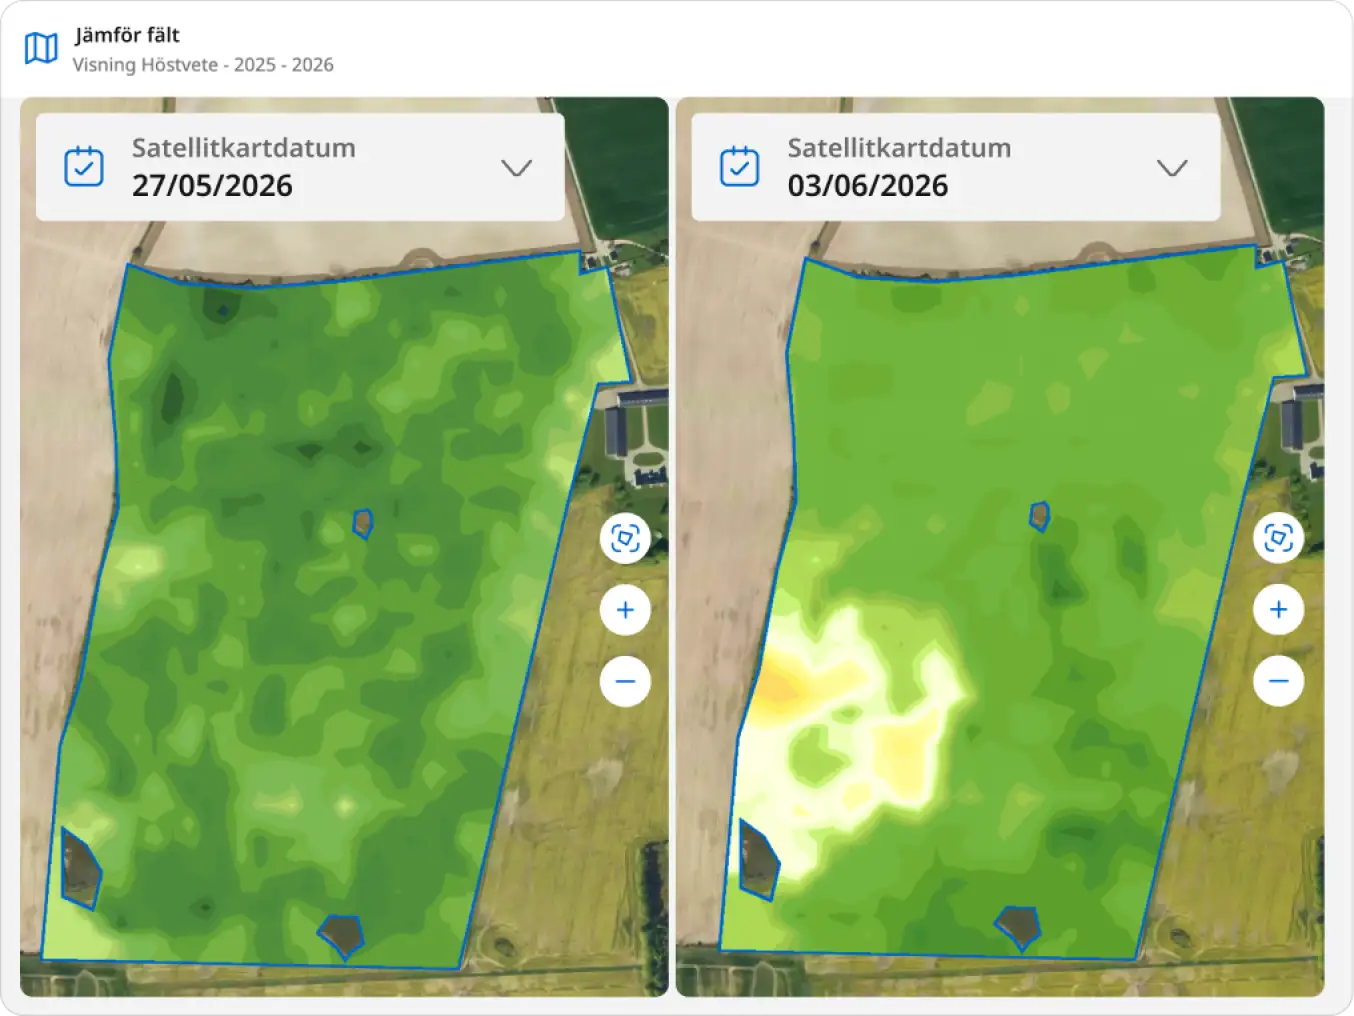Viewport: 1354px width, 1016px height.
Task: Click the calendar icon on the 03/06/2026 map
Action: click(x=740, y=167)
